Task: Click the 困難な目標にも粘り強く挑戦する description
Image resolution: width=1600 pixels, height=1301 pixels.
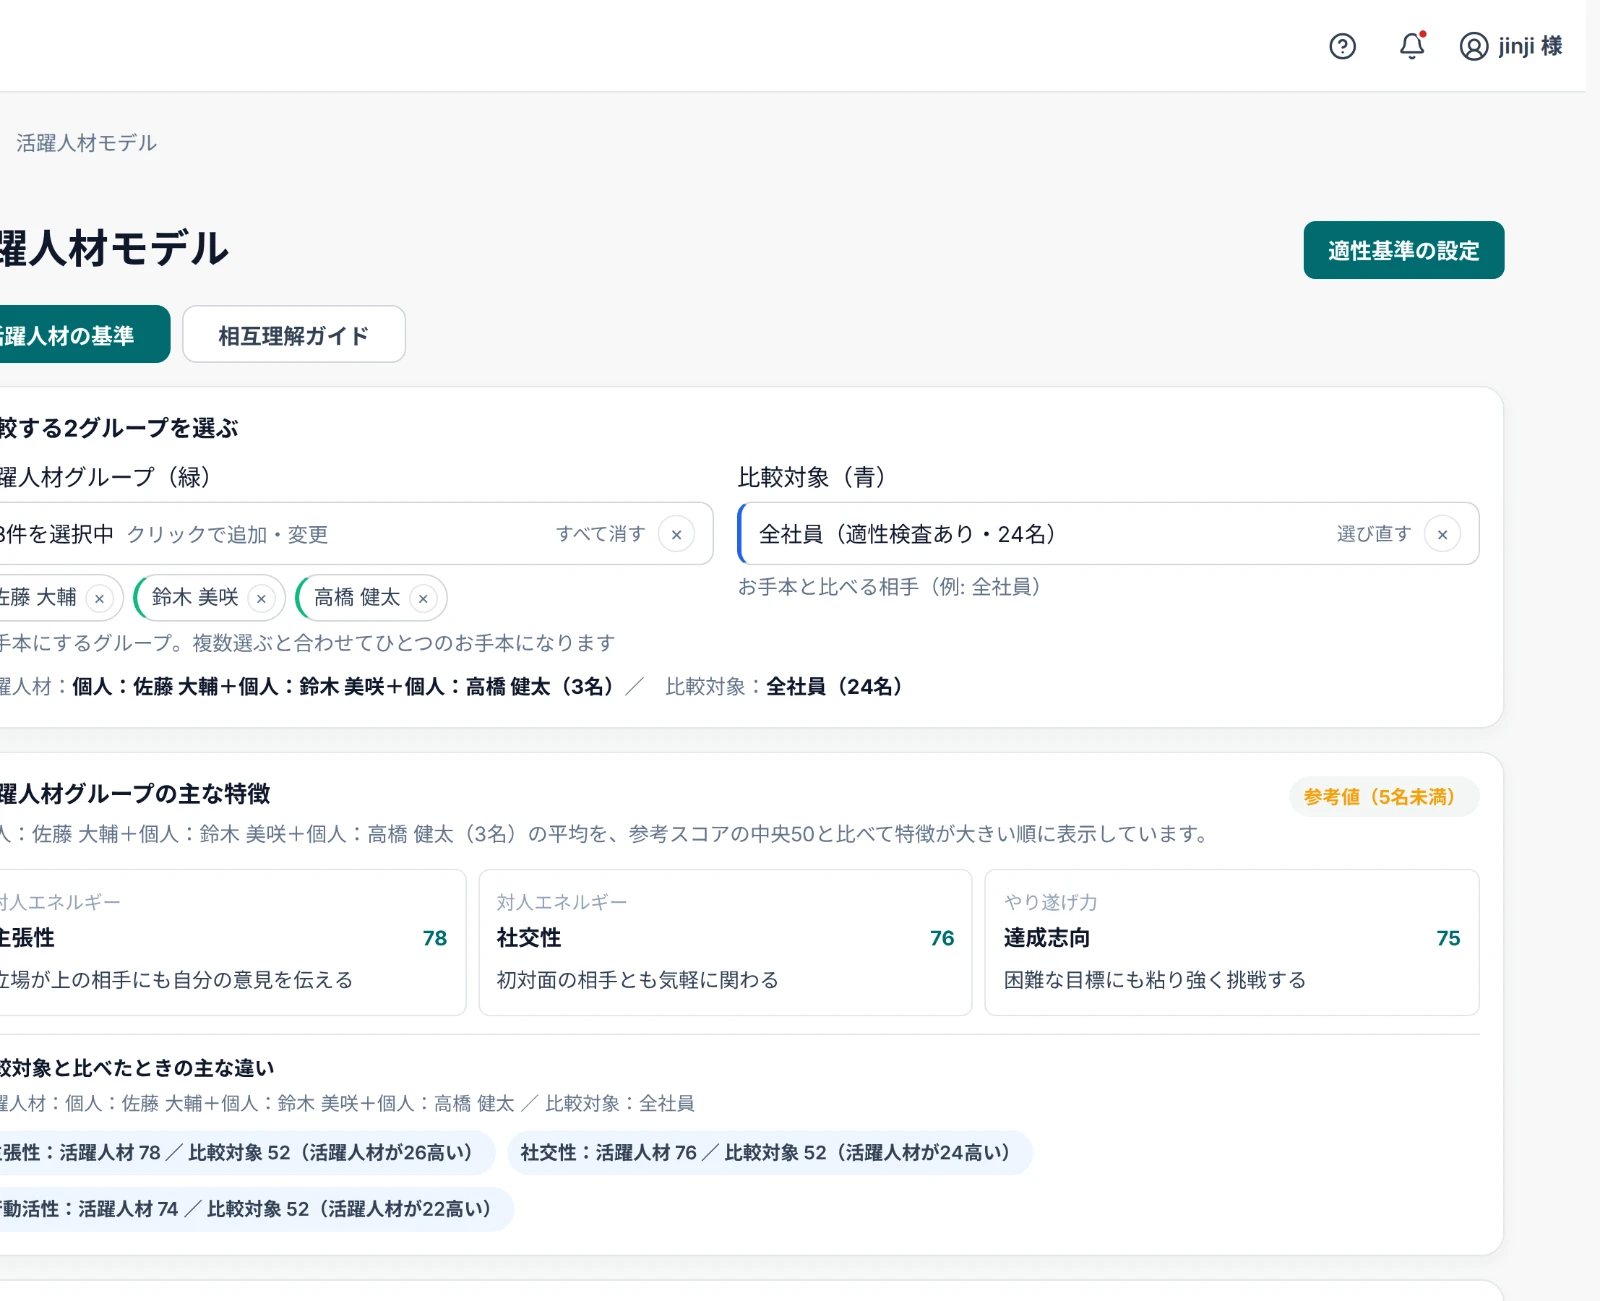Action: tap(1155, 980)
